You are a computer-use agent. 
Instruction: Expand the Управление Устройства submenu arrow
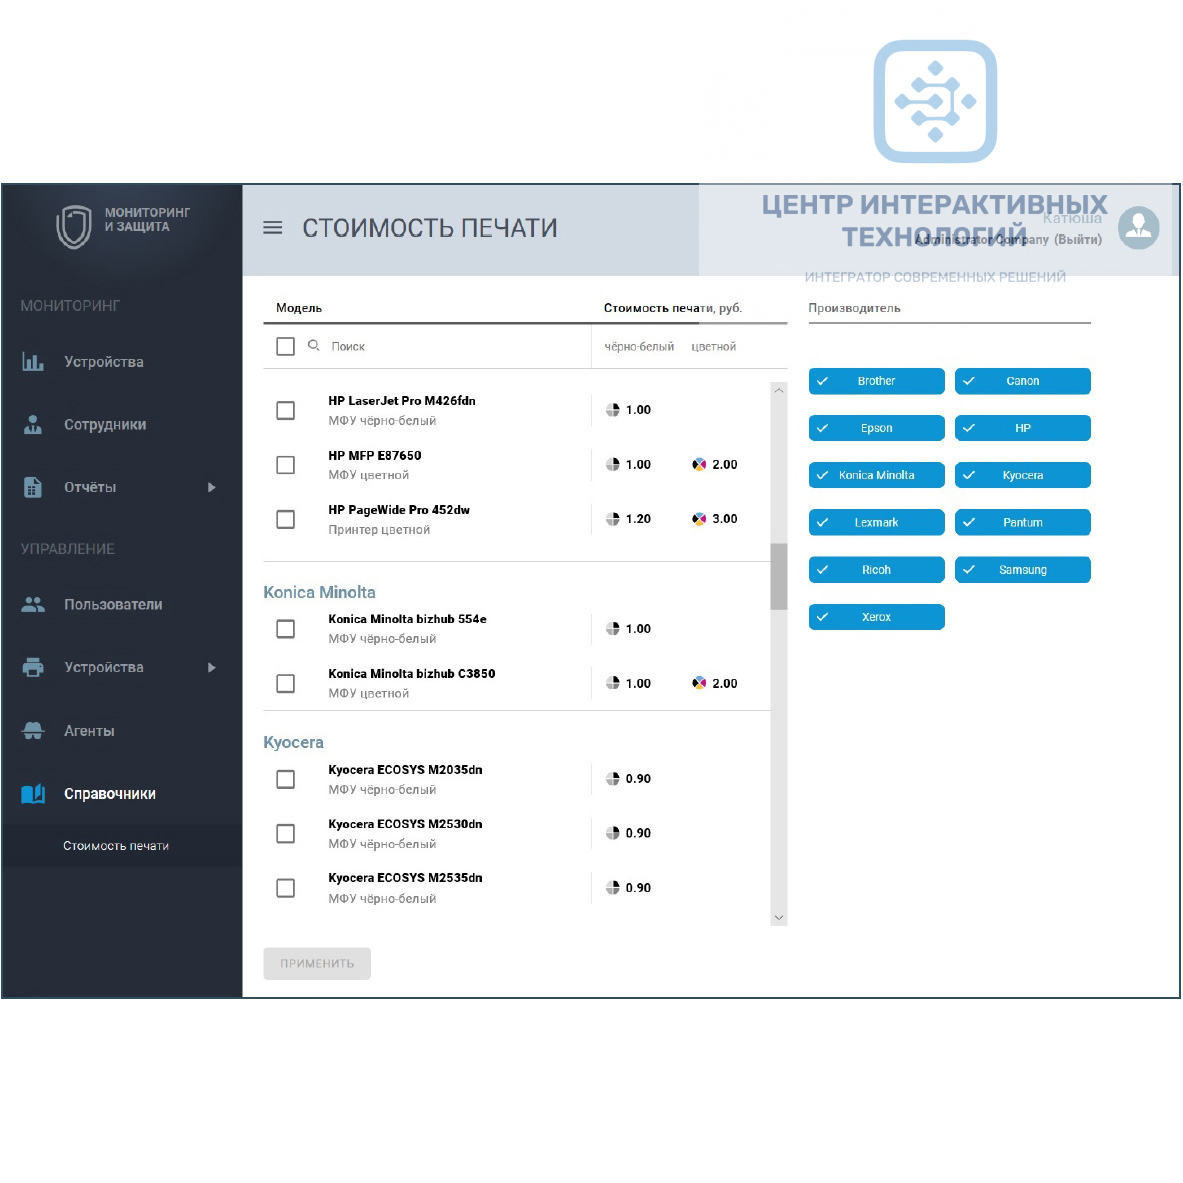(x=211, y=668)
